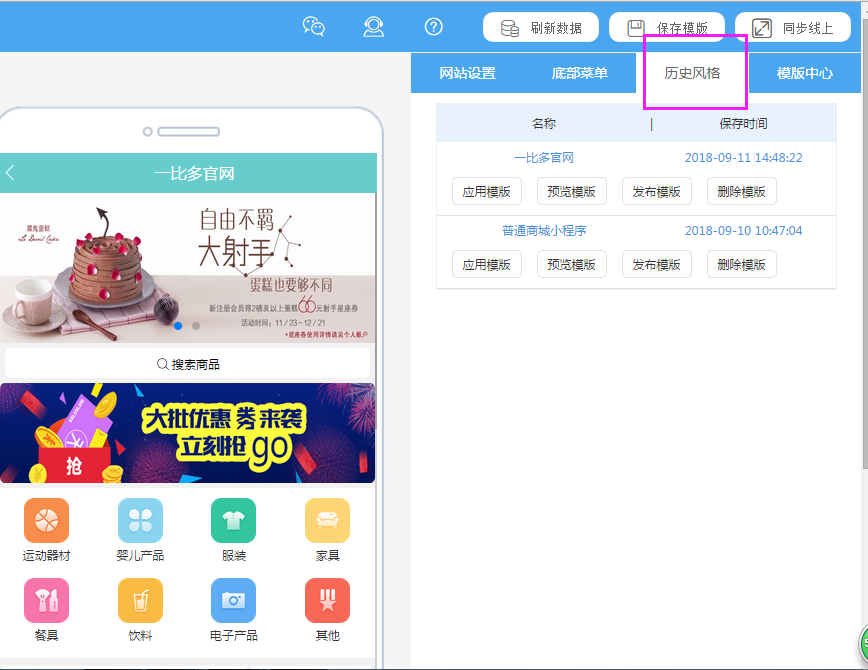Viewport: 868px width, 670px height.
Task: Apply the 一比多官网 template with 应用模版
Action: [487, 192]
